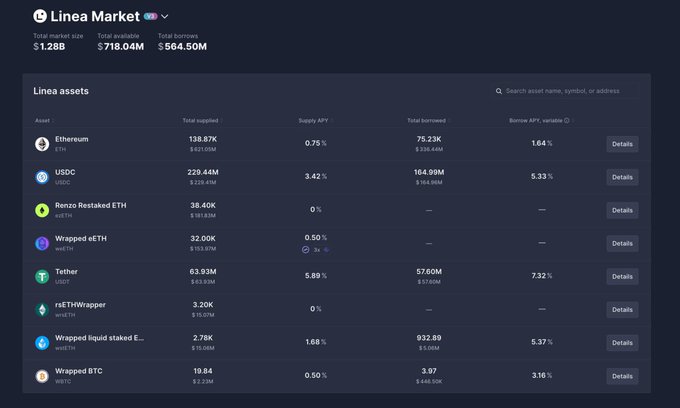Image resolution: width=680 pixels, height=408 pixels.
Task: Click Ethereum borrow APY 1.64%
Action: [x=542, y=143]
